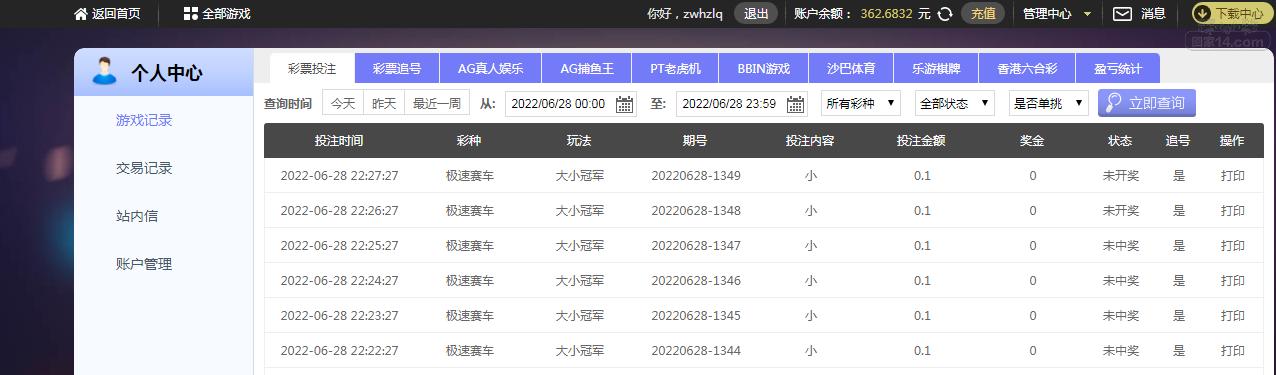Click the 立即查询 search button
The height and width of the screenshot is (375, 1276).
(1147, 103)
